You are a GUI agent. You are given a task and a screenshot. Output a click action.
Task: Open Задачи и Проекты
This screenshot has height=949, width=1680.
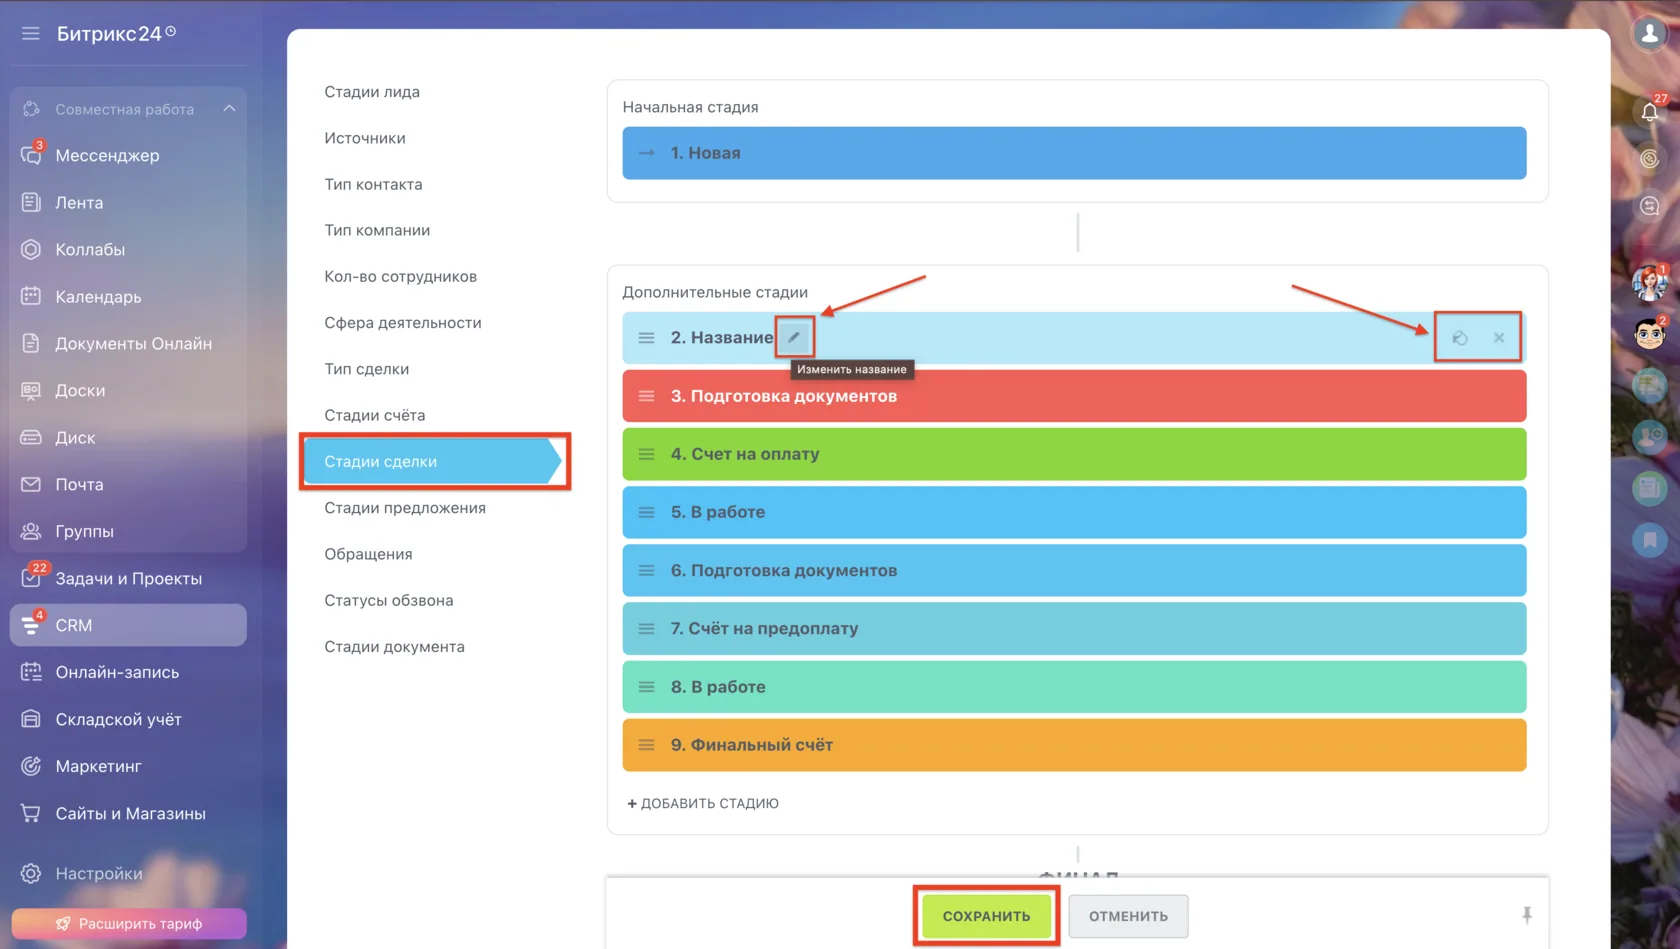click(128, 578)
